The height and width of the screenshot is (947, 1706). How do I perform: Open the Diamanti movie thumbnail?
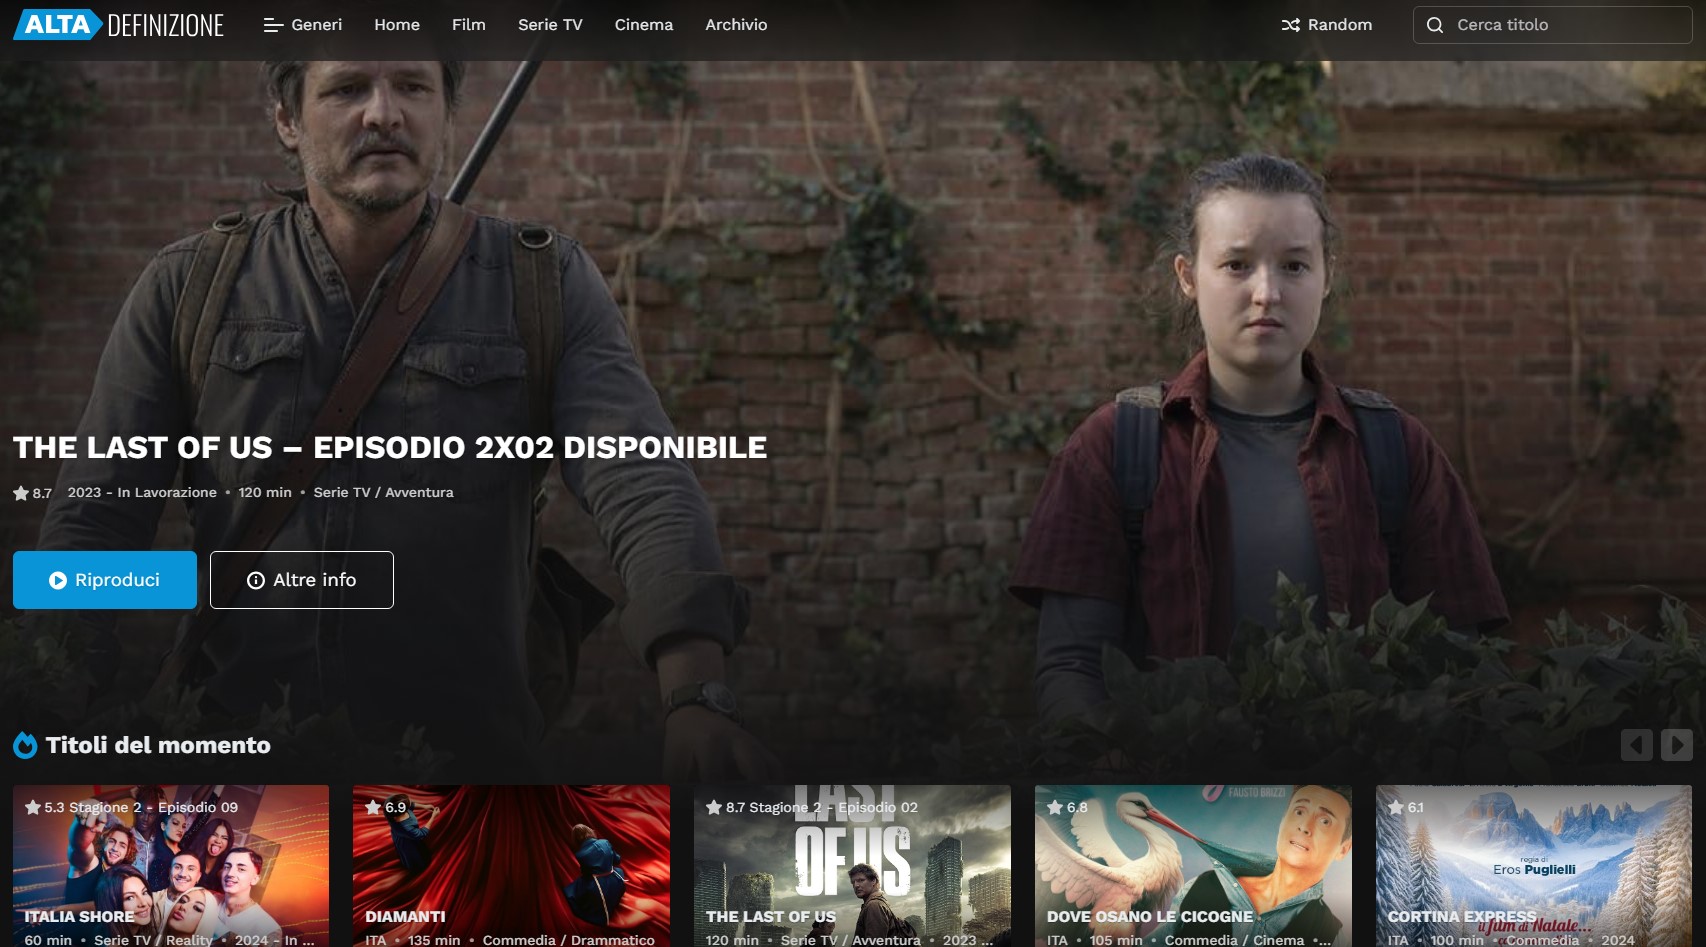[x=511, y=865]
